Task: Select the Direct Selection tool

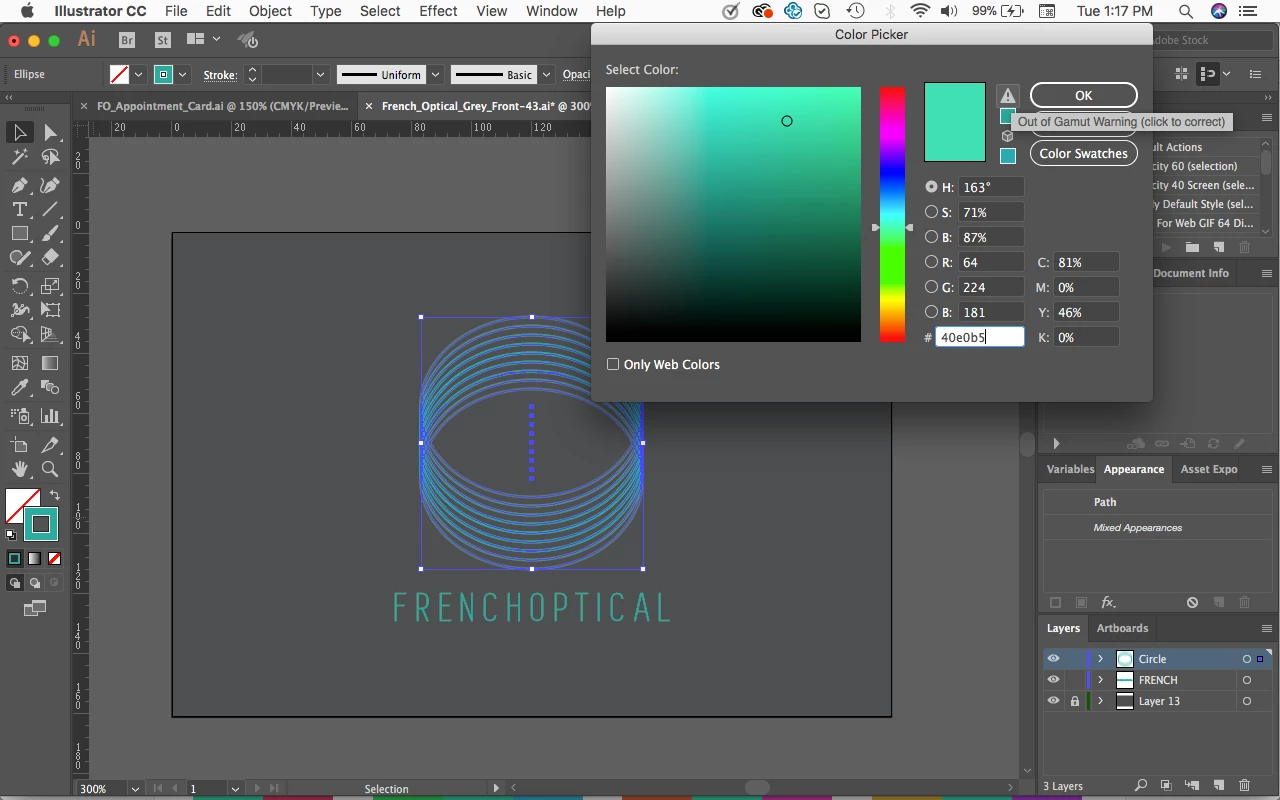Action: click(x=50, y=132)
